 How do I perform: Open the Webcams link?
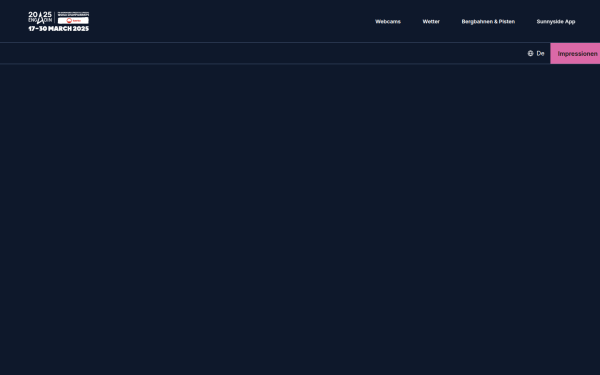click(x=388, y=21)
